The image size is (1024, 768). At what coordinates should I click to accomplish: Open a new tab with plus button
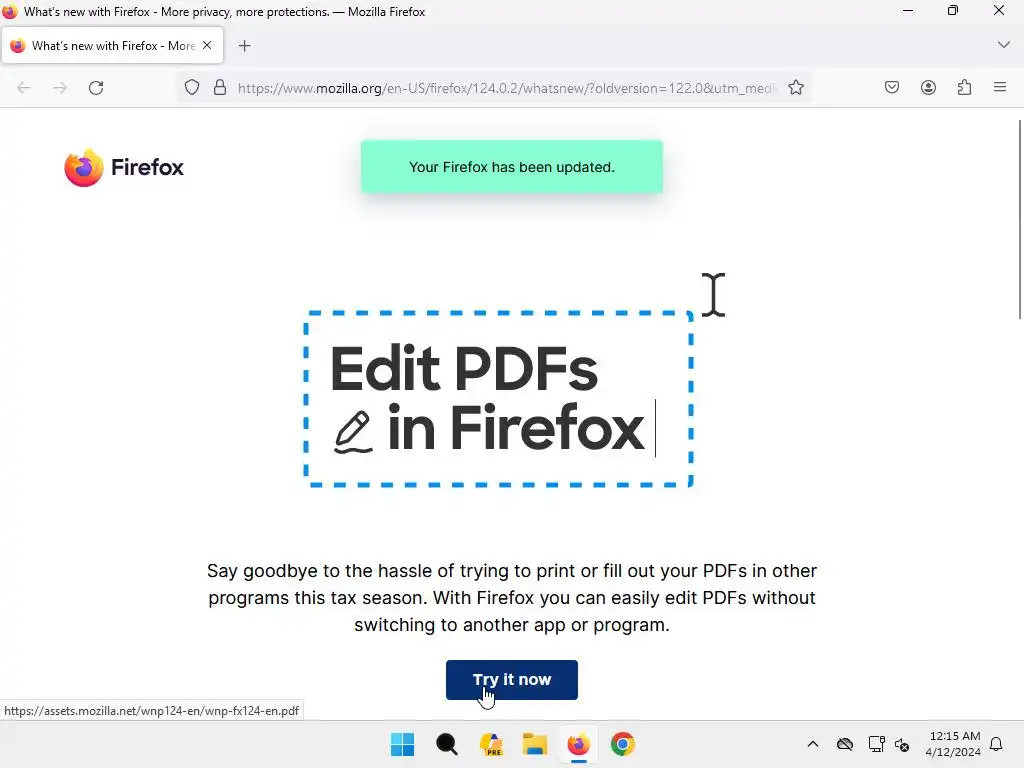tap(244, 46)
